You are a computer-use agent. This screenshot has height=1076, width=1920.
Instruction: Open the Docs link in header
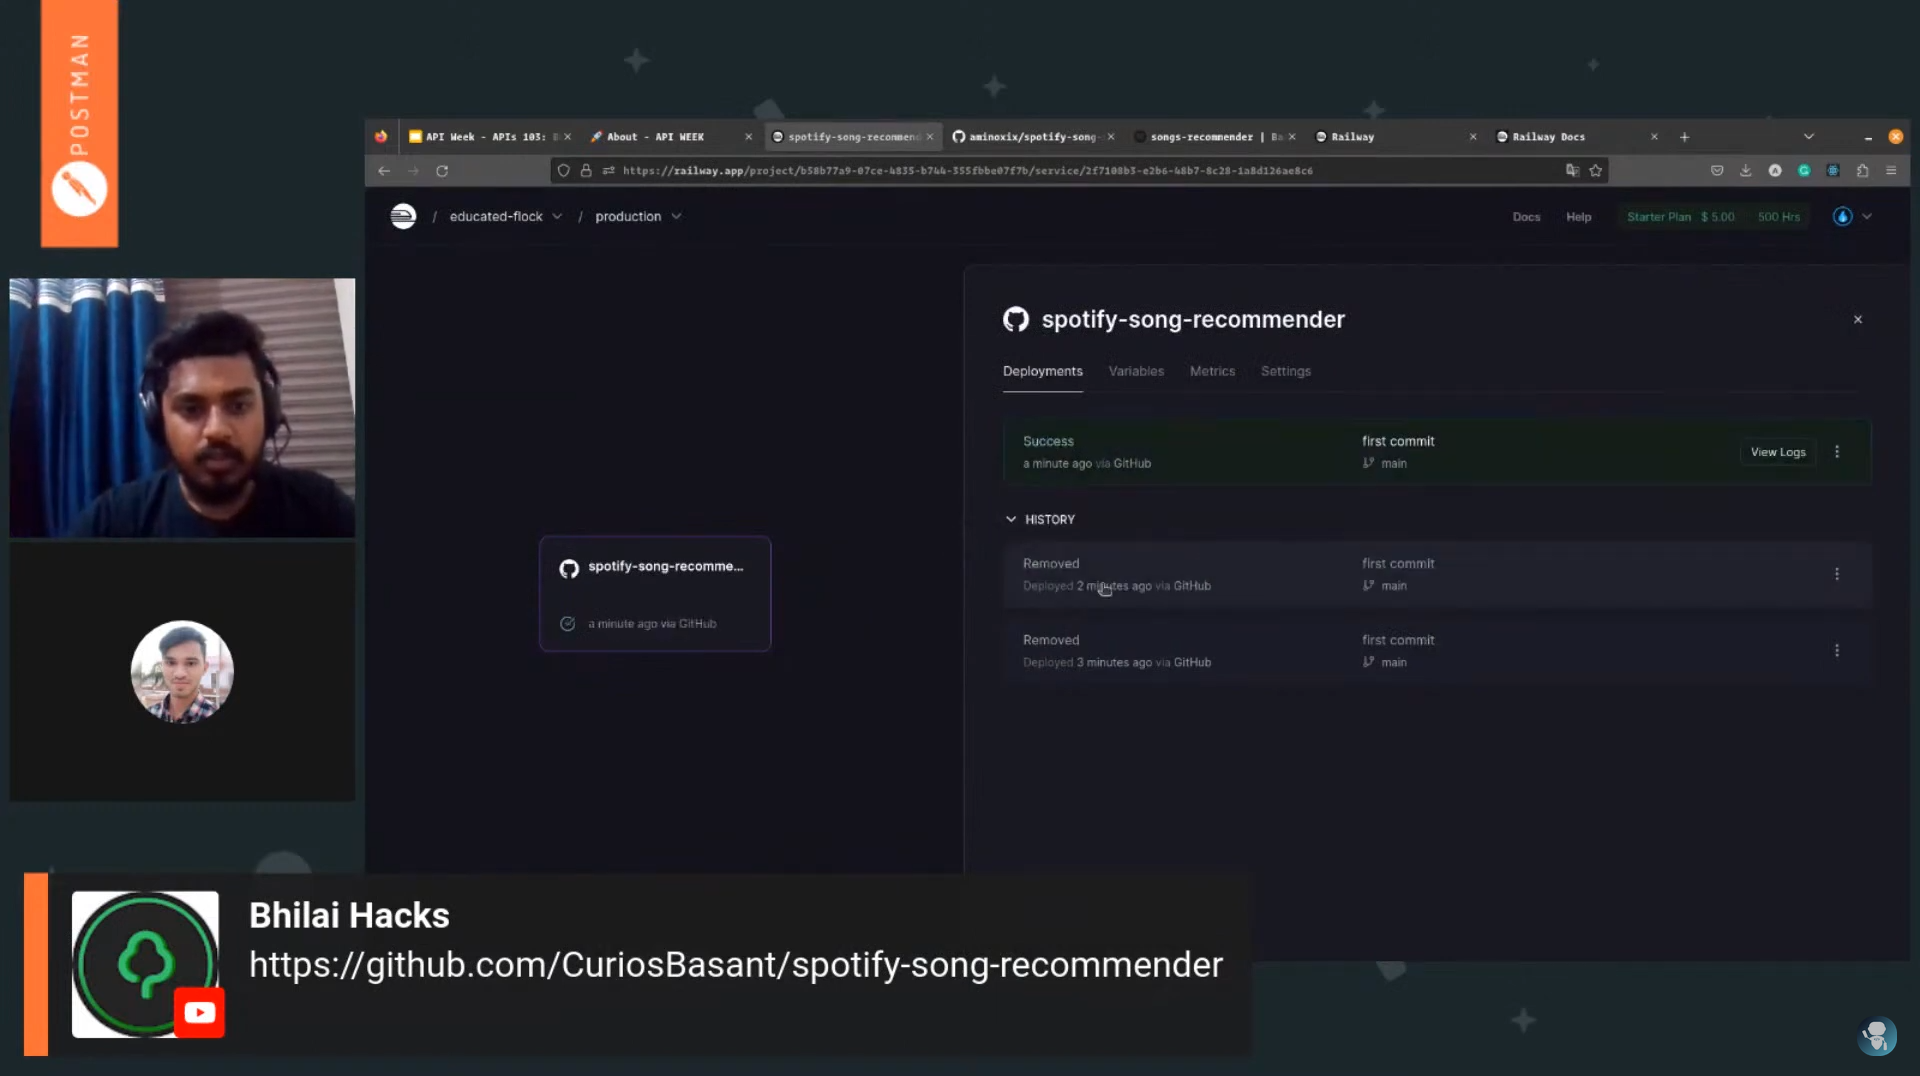(x=1526, y=217)
